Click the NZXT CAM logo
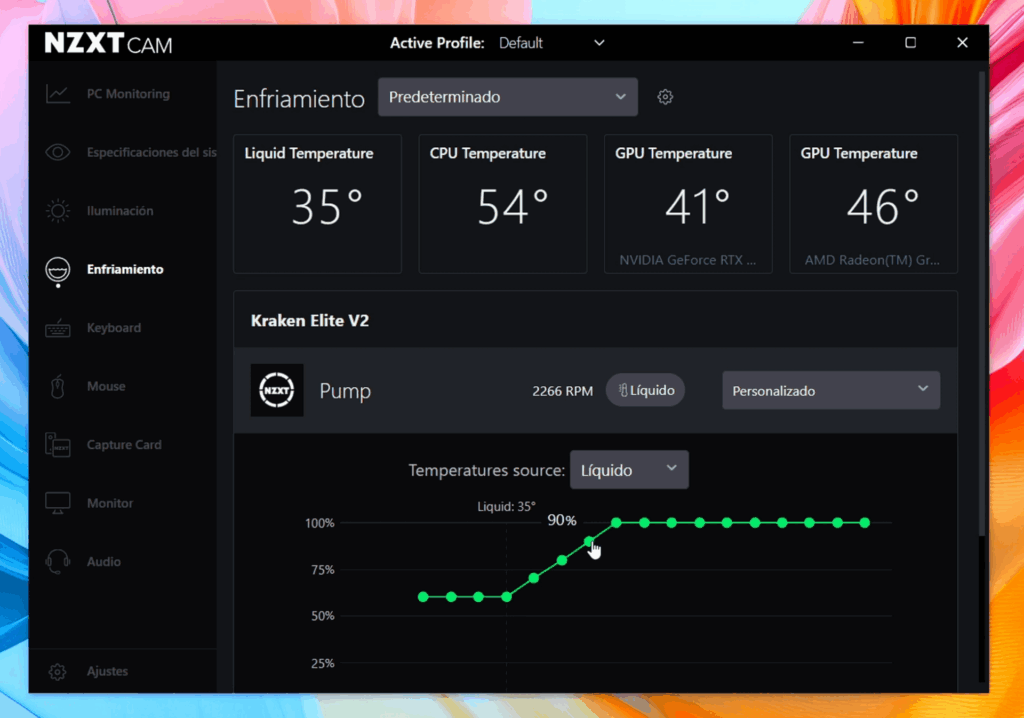The image size is (1024, 718). pos(108,44)
